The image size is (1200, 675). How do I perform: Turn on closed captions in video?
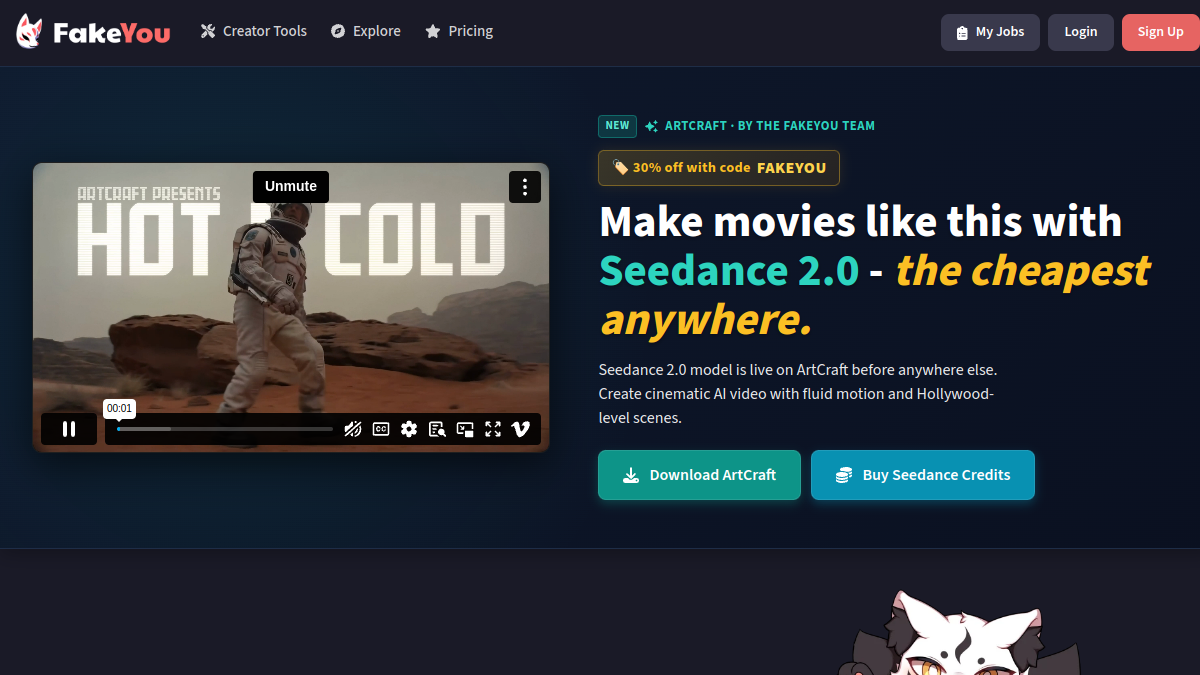[381, 429]
